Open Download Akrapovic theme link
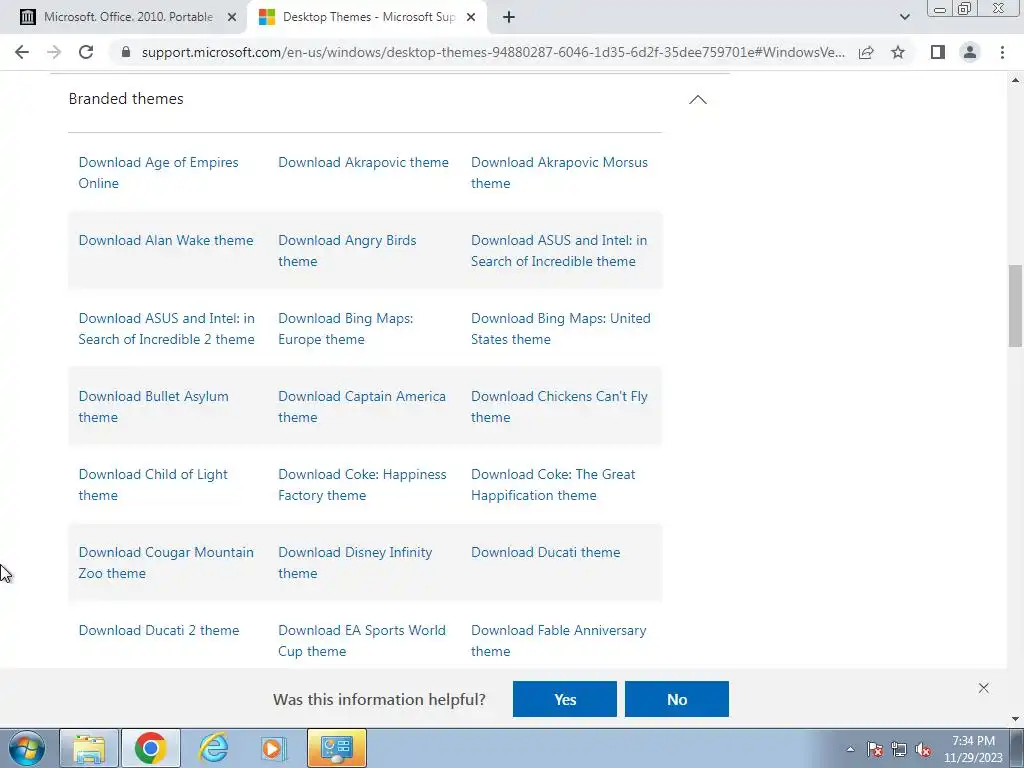This screenshot has width=1024, height=768. (363, 162)
